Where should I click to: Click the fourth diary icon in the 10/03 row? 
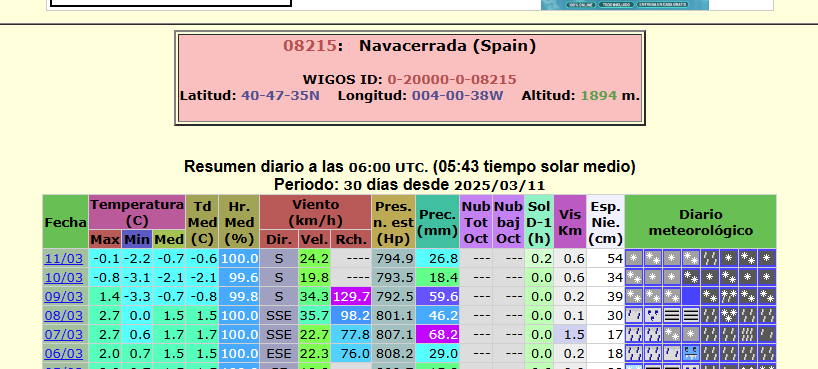pos(691,277)
